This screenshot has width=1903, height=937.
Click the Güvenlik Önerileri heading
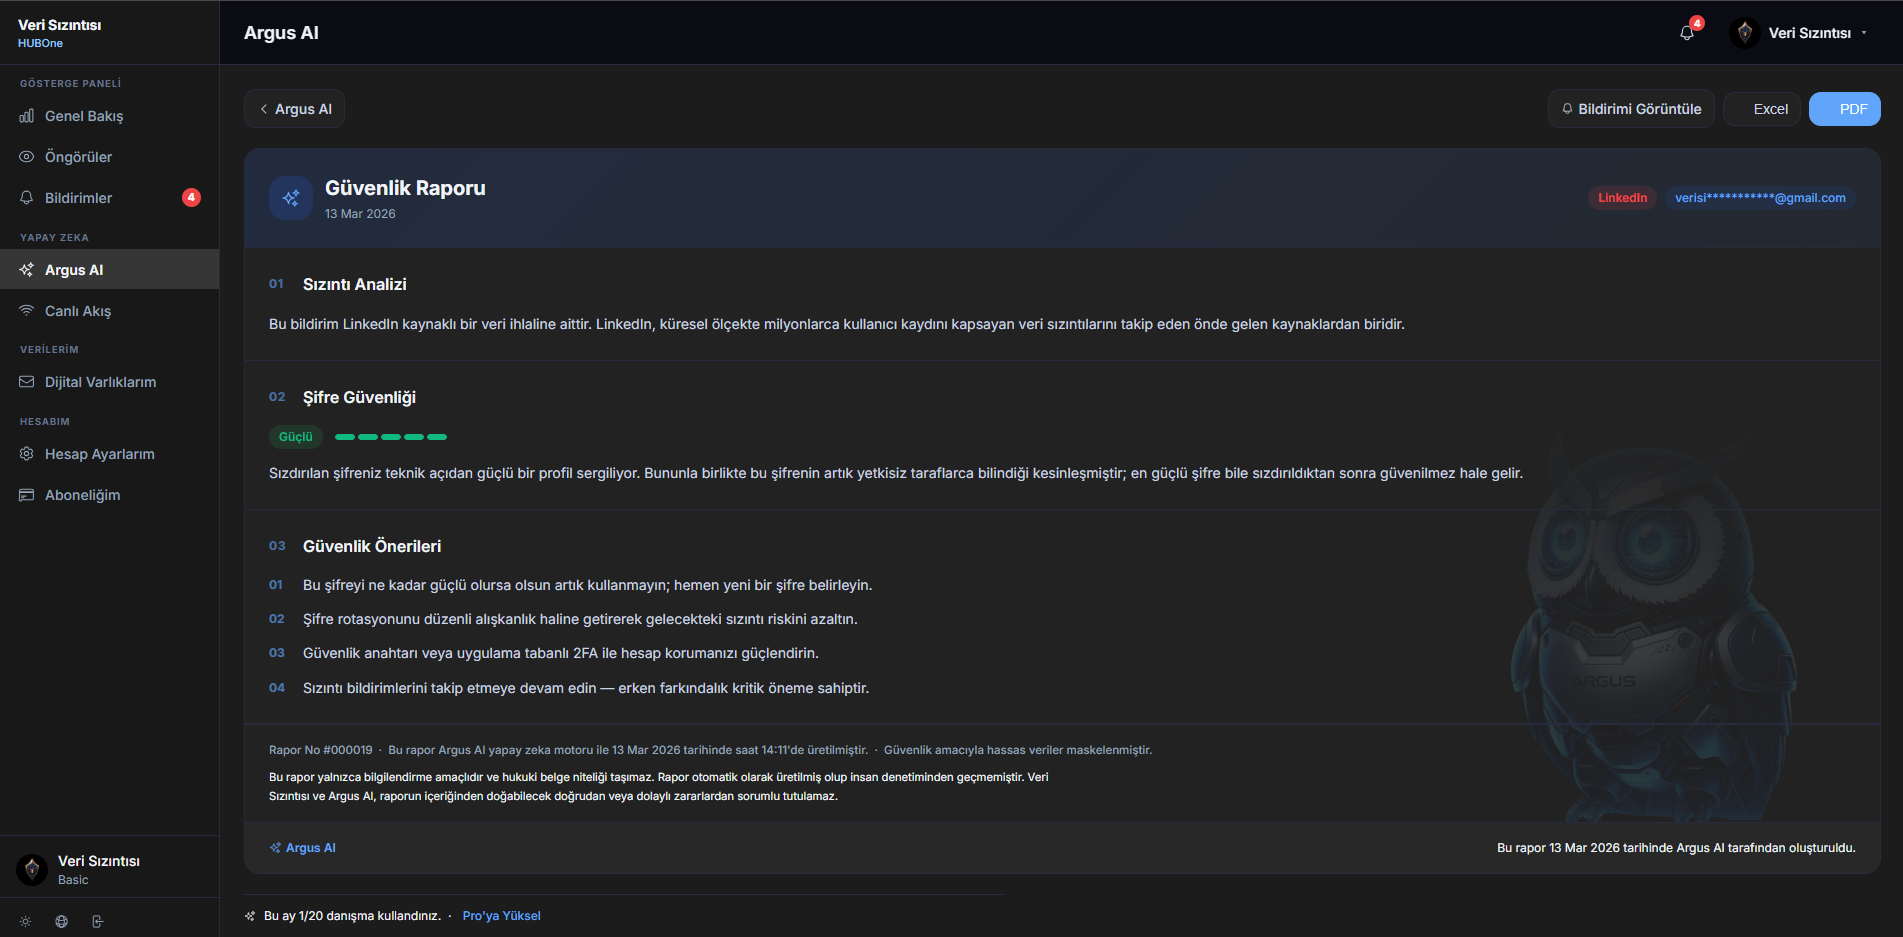[x=372, y=546]
